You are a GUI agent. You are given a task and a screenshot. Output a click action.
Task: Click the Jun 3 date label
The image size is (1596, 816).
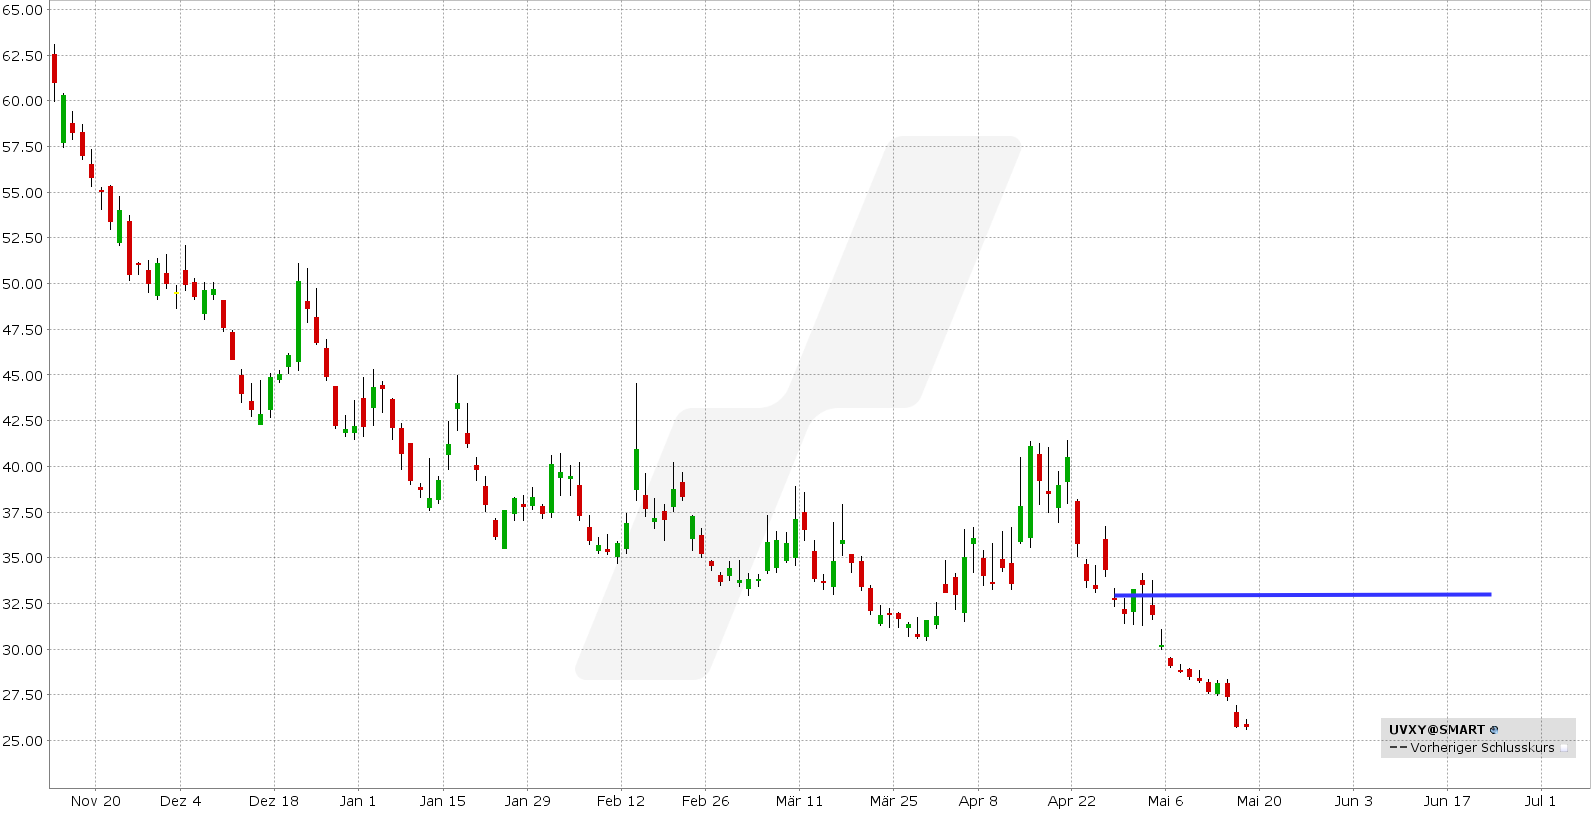[1354, 801]
